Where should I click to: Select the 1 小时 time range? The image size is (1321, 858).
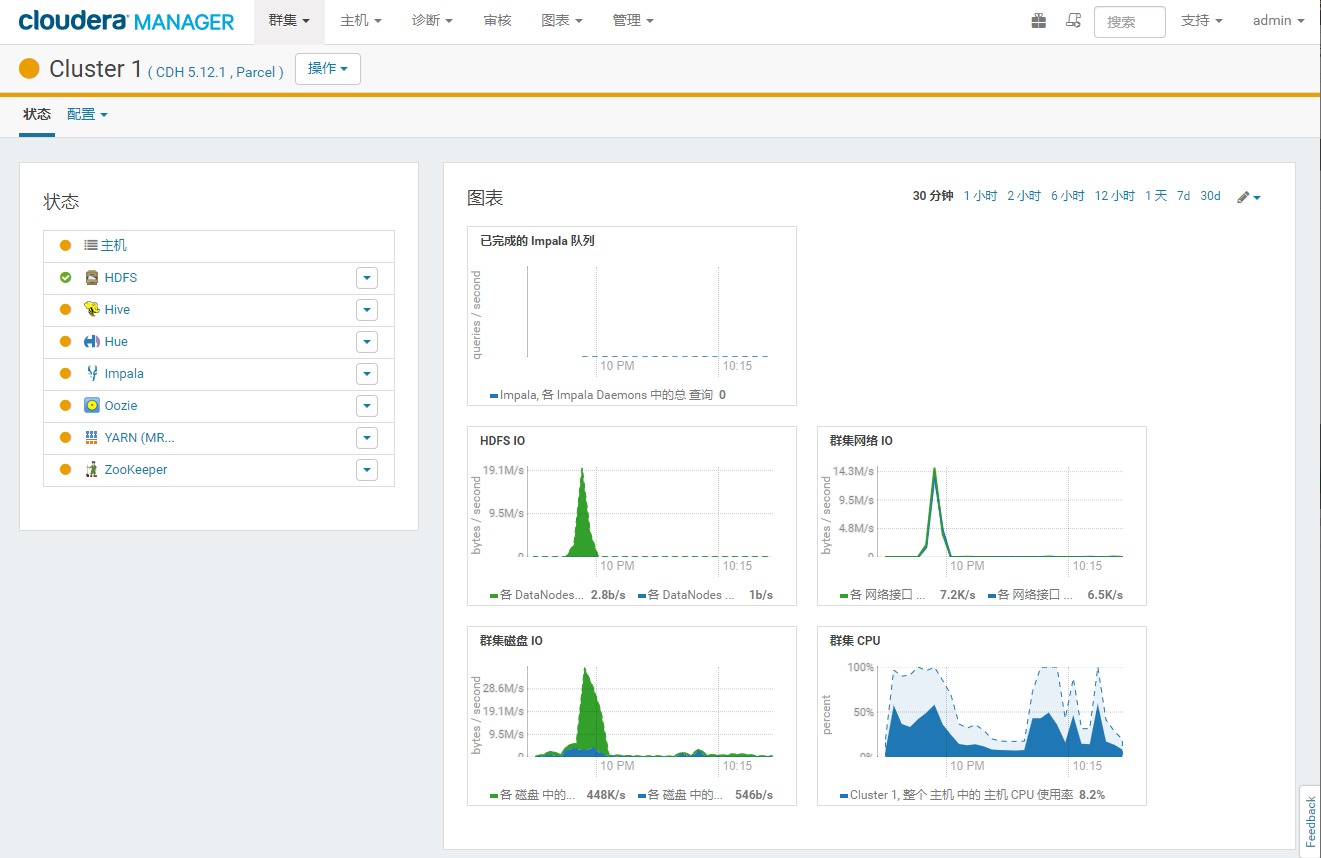click(980, 196)
